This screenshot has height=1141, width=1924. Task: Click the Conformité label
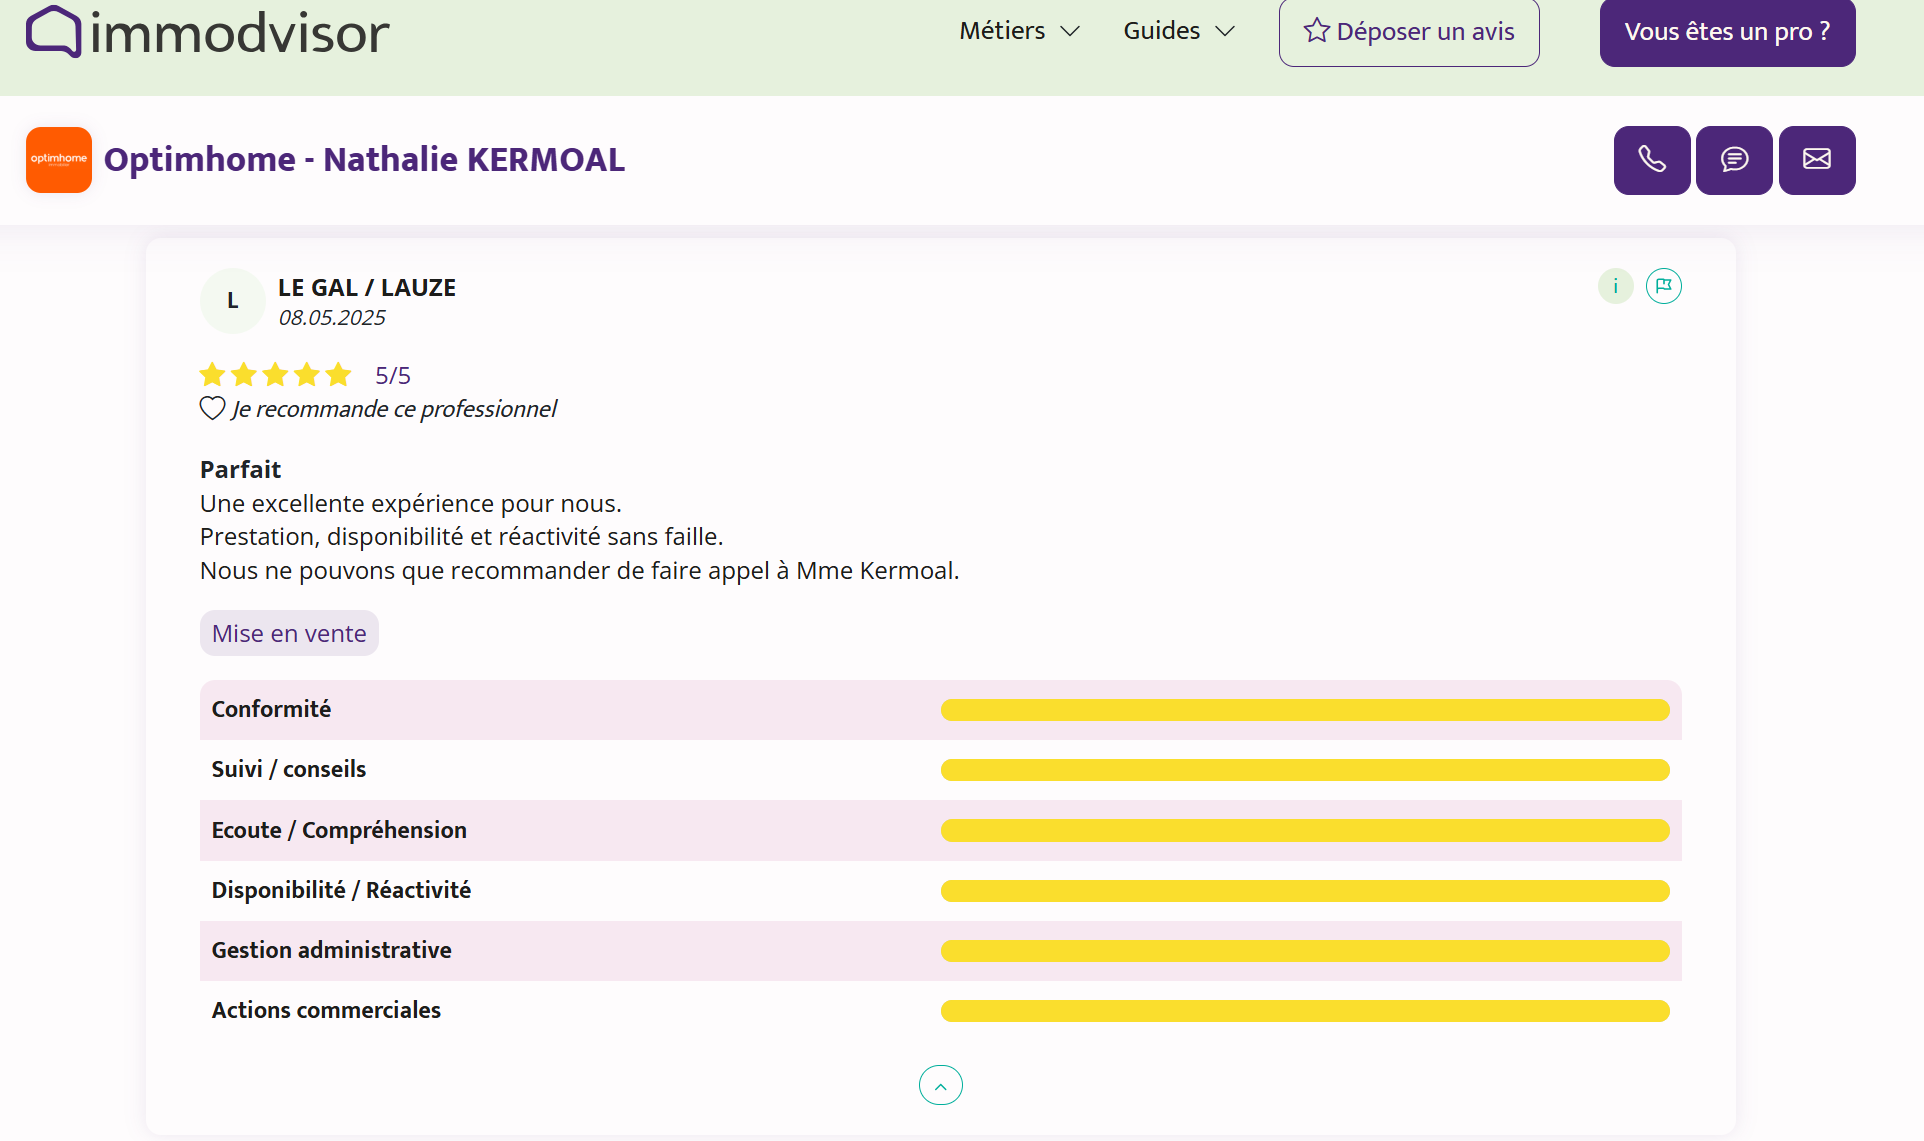[271, 709]
